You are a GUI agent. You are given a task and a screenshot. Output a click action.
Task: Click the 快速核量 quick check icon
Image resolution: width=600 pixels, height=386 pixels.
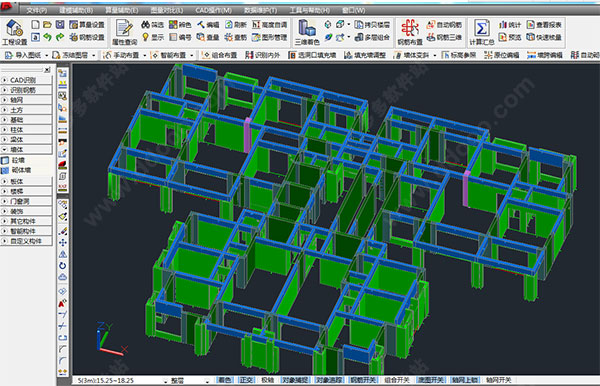[x=531, y=37]
